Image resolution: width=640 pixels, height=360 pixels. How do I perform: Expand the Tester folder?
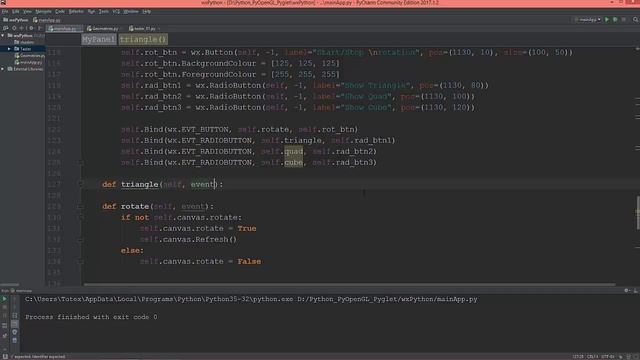click(x=9, y=49)
